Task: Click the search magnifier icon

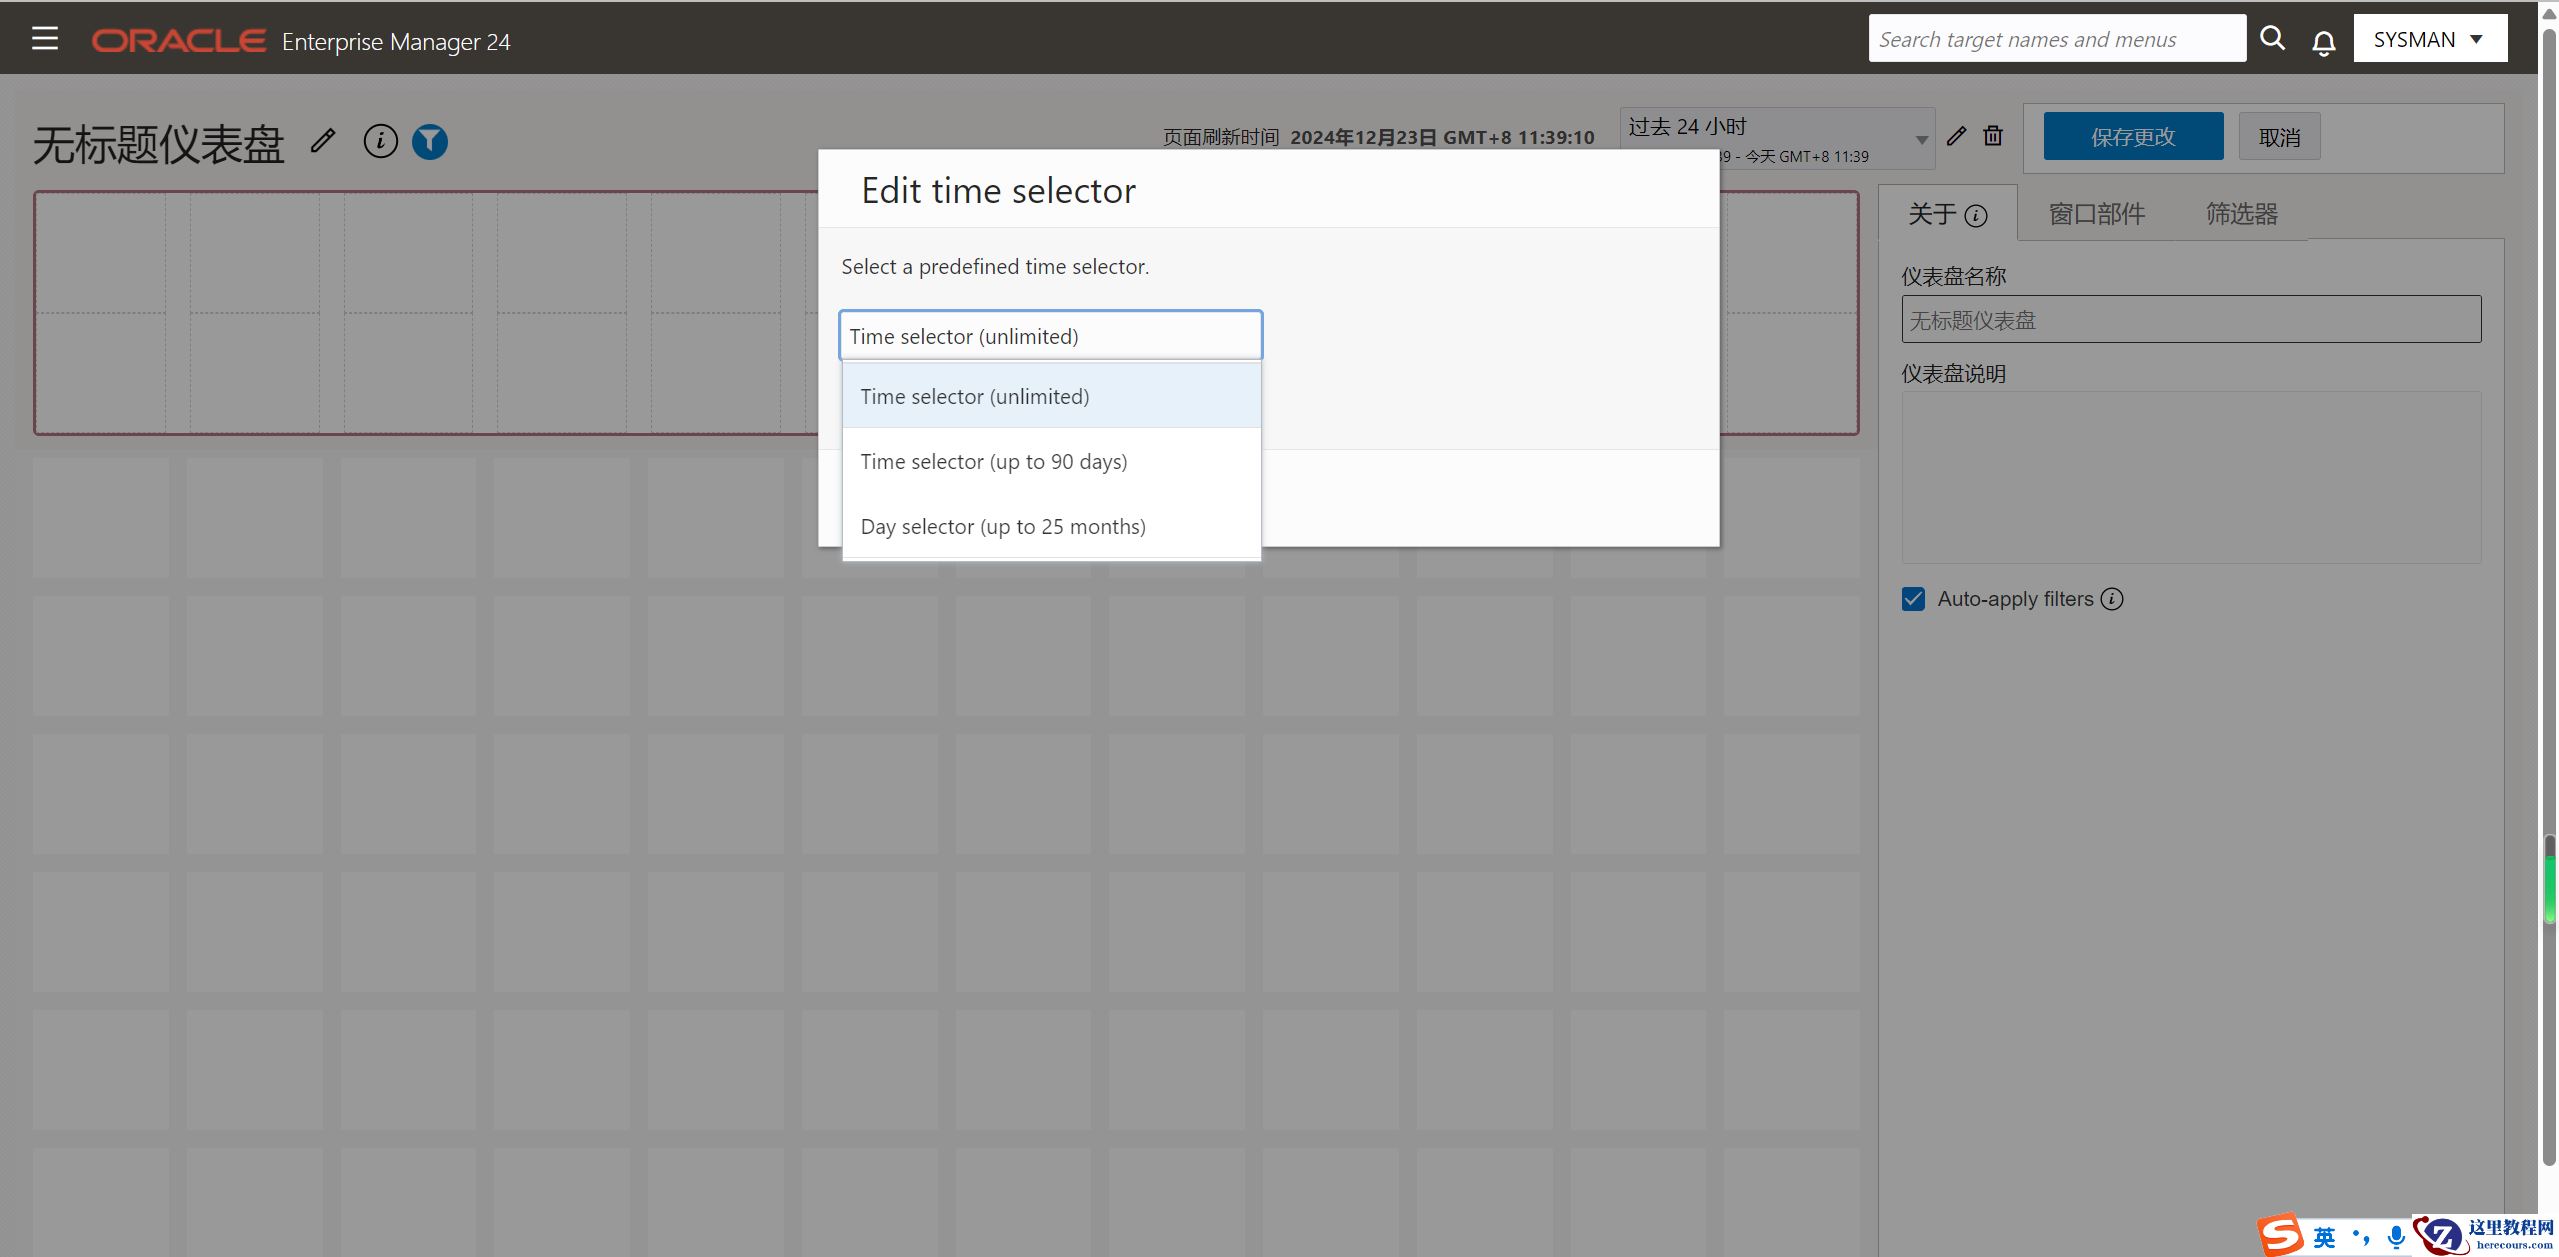Action: [x=2272, y=38]
